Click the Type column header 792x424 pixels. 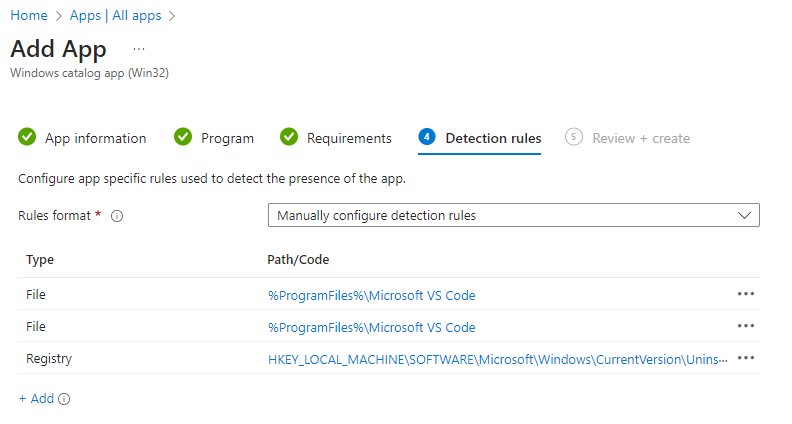(x=40, y=260)
